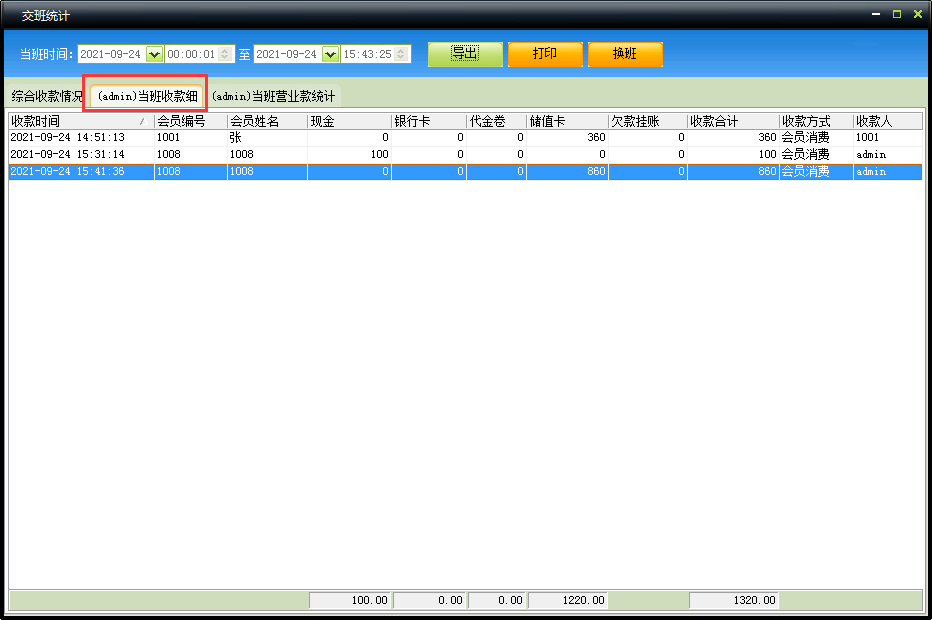Screen dimensions: 932x620
Task: Switch to the 综合收款情况 tab
Action: (x=46, y=96)
